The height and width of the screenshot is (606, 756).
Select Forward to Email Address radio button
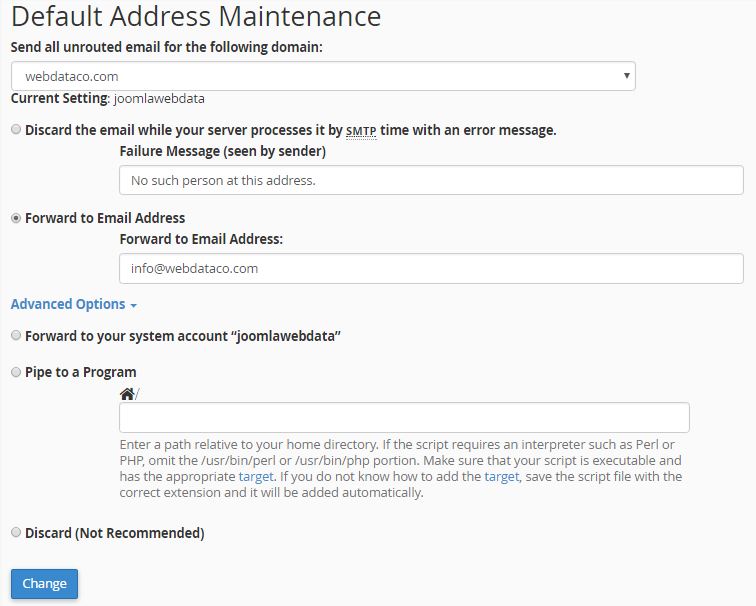point(16,218)
